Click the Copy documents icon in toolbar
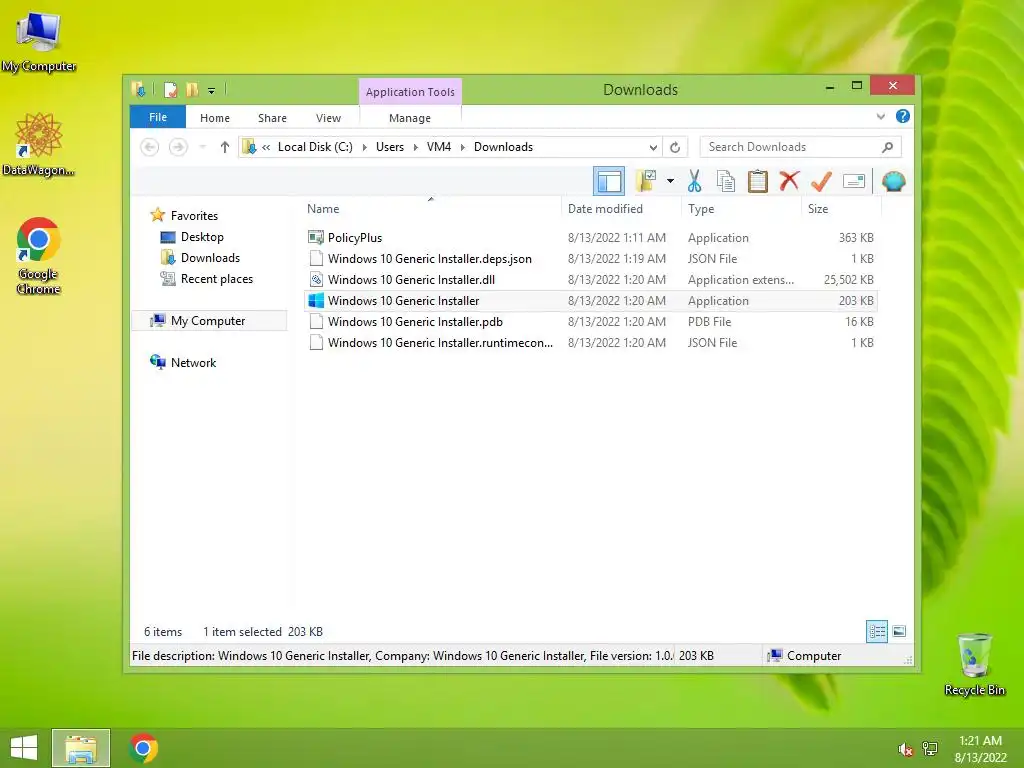The image size is (1024, 768). pyautogui.click(x=726, y=181)
